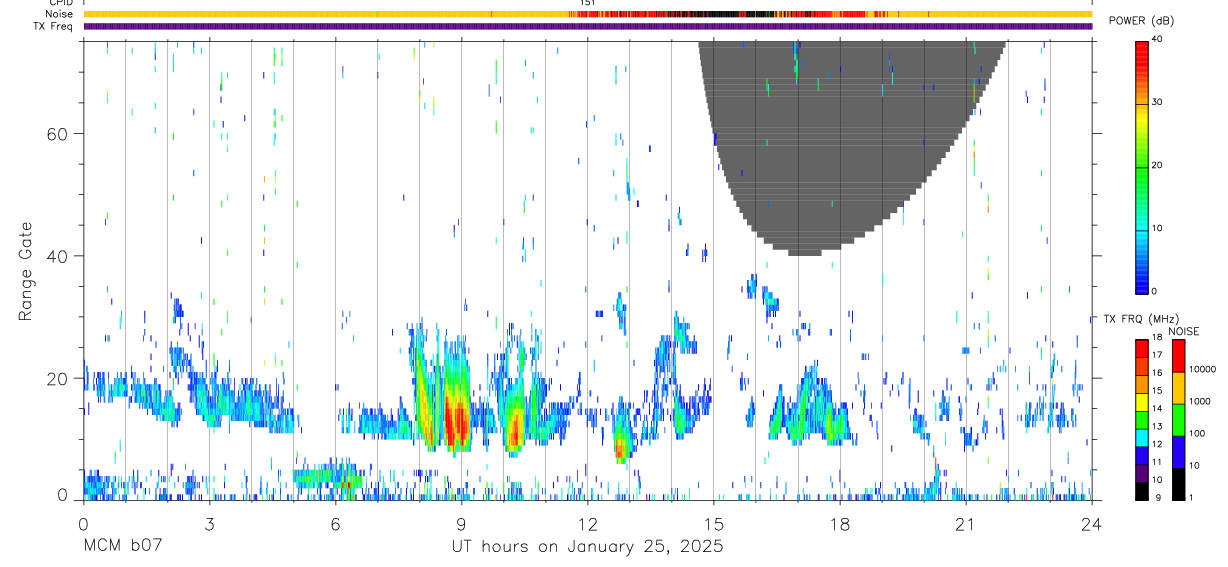This screenshot has width=1228, height=567.
Task: Click the purple TX Freq strip above the plot
Action: tap(587, 26)
